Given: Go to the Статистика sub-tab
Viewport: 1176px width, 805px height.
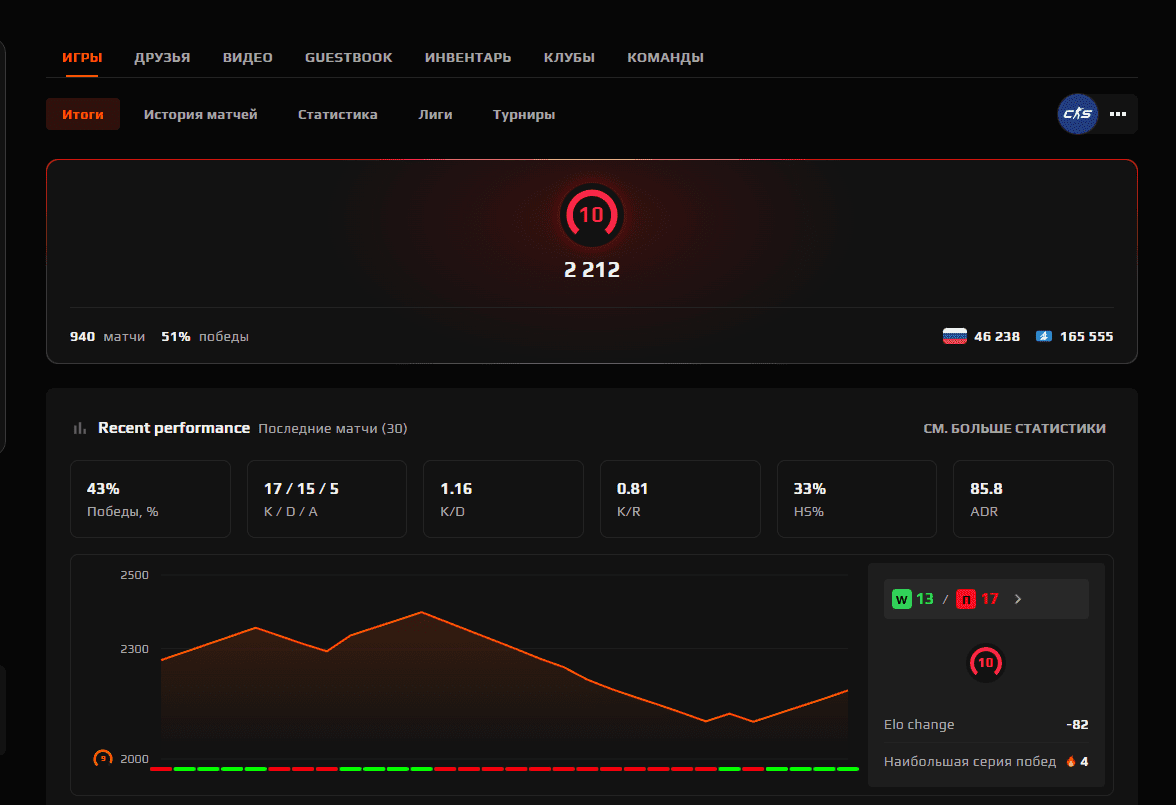Looking at the screenshot, I should (x=337, y=114).
